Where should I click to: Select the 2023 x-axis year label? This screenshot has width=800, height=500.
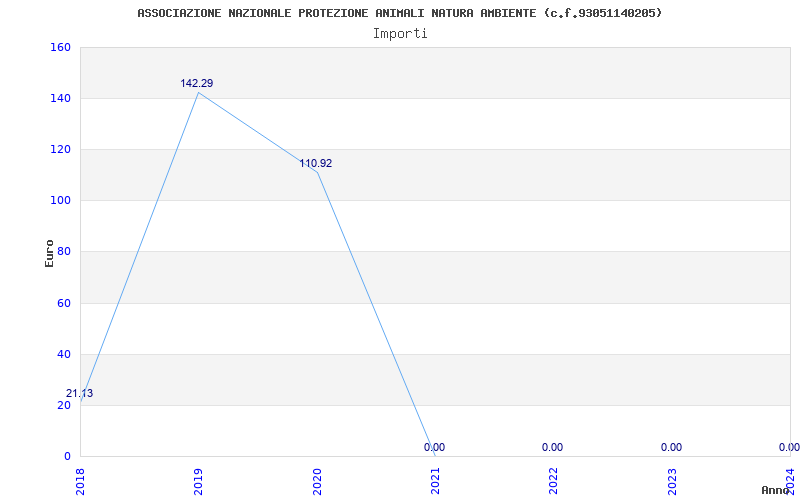click(672, 482)
